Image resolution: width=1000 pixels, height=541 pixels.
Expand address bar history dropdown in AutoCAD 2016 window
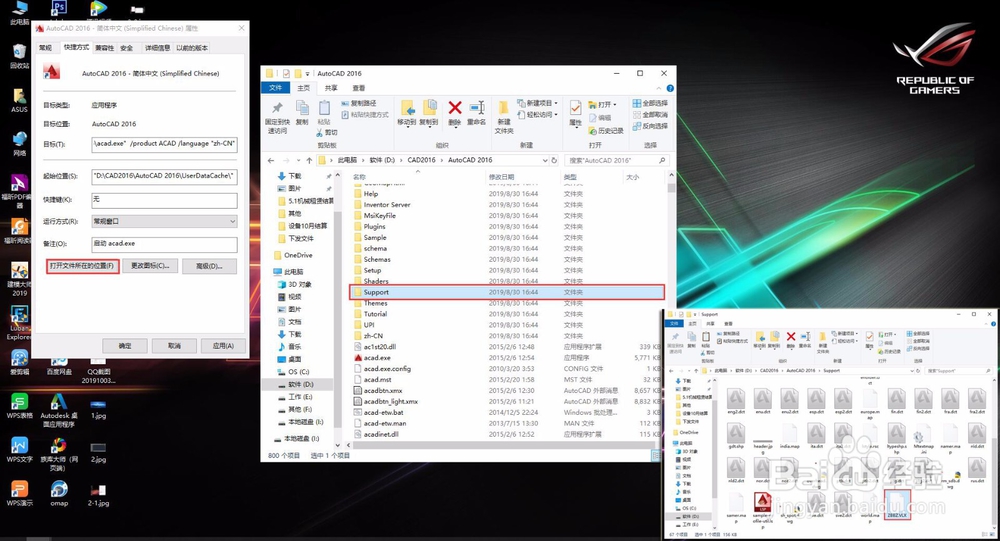click(545, 160)
